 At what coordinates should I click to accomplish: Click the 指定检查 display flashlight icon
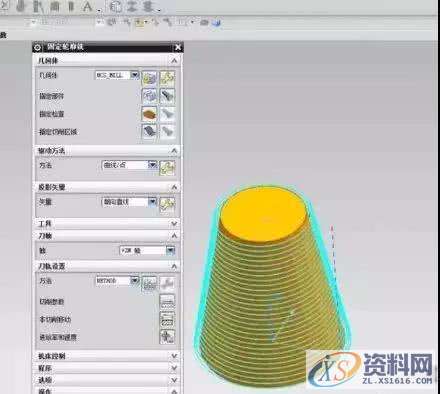(x=167, y=114)
